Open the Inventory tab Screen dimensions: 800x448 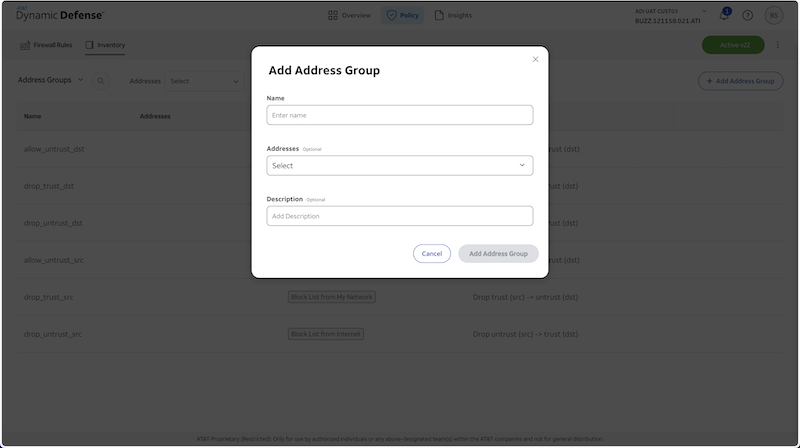[105, 45]
